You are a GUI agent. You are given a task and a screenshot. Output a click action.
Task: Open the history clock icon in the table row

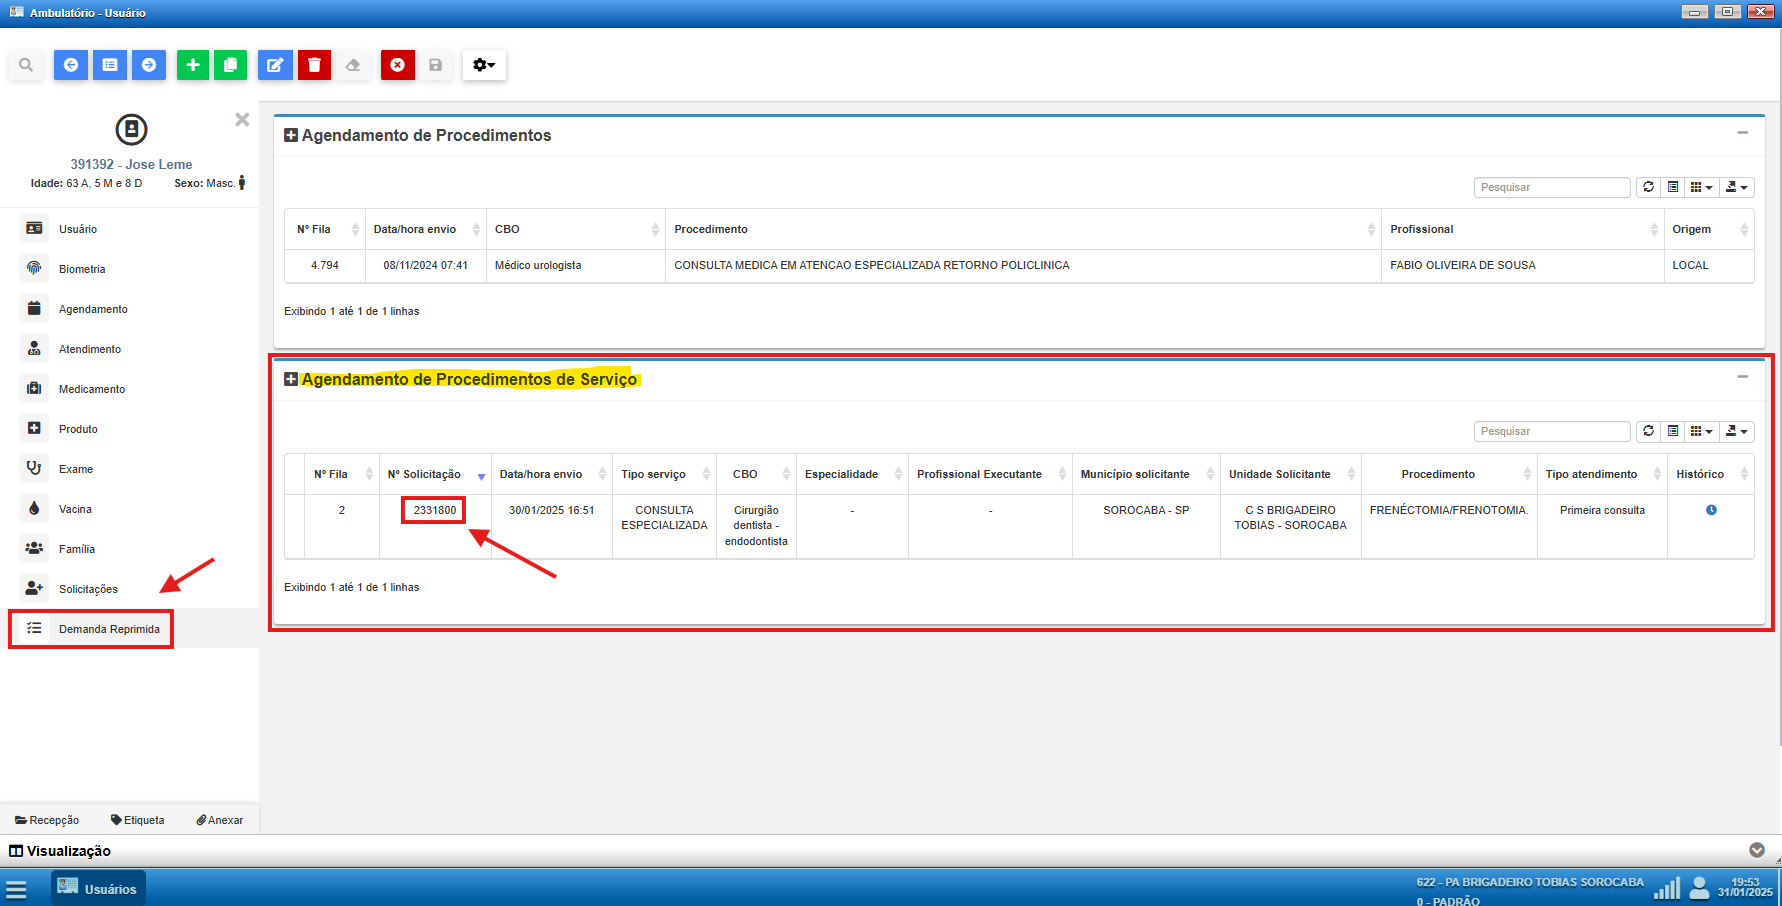(1711, 510)
